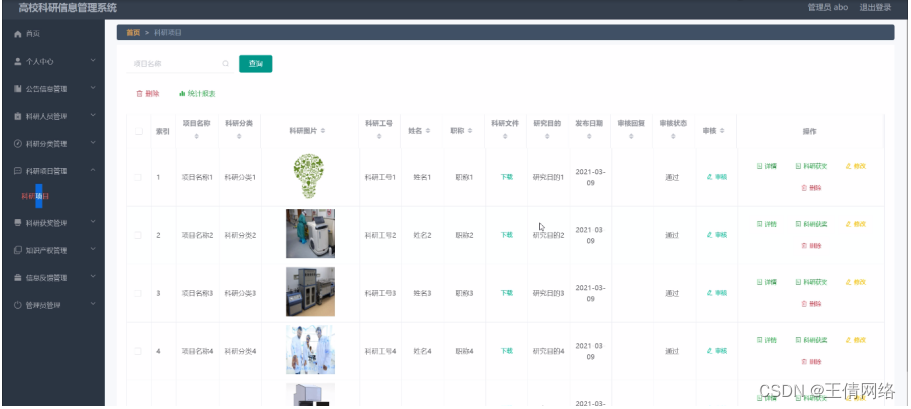Screen dimensions: 911x409
Task: Click the green 查询 button
Action: click(256, 64)
